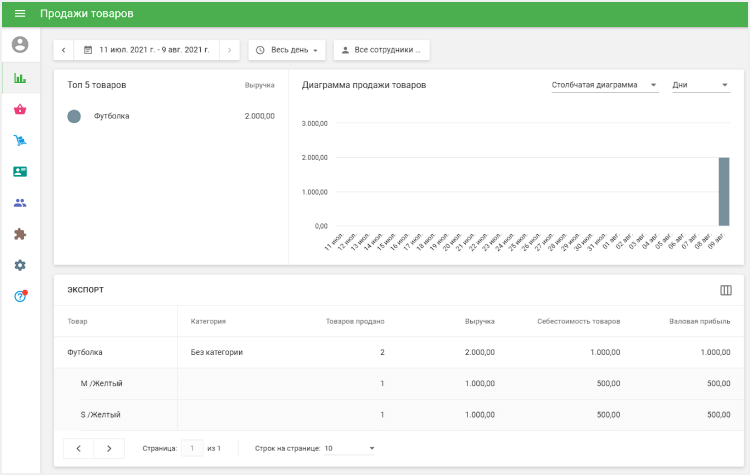Open date range picker 11 июл. - 9 авг.
The height and width of the screenshot is (475, 750).
coord(147,50)
